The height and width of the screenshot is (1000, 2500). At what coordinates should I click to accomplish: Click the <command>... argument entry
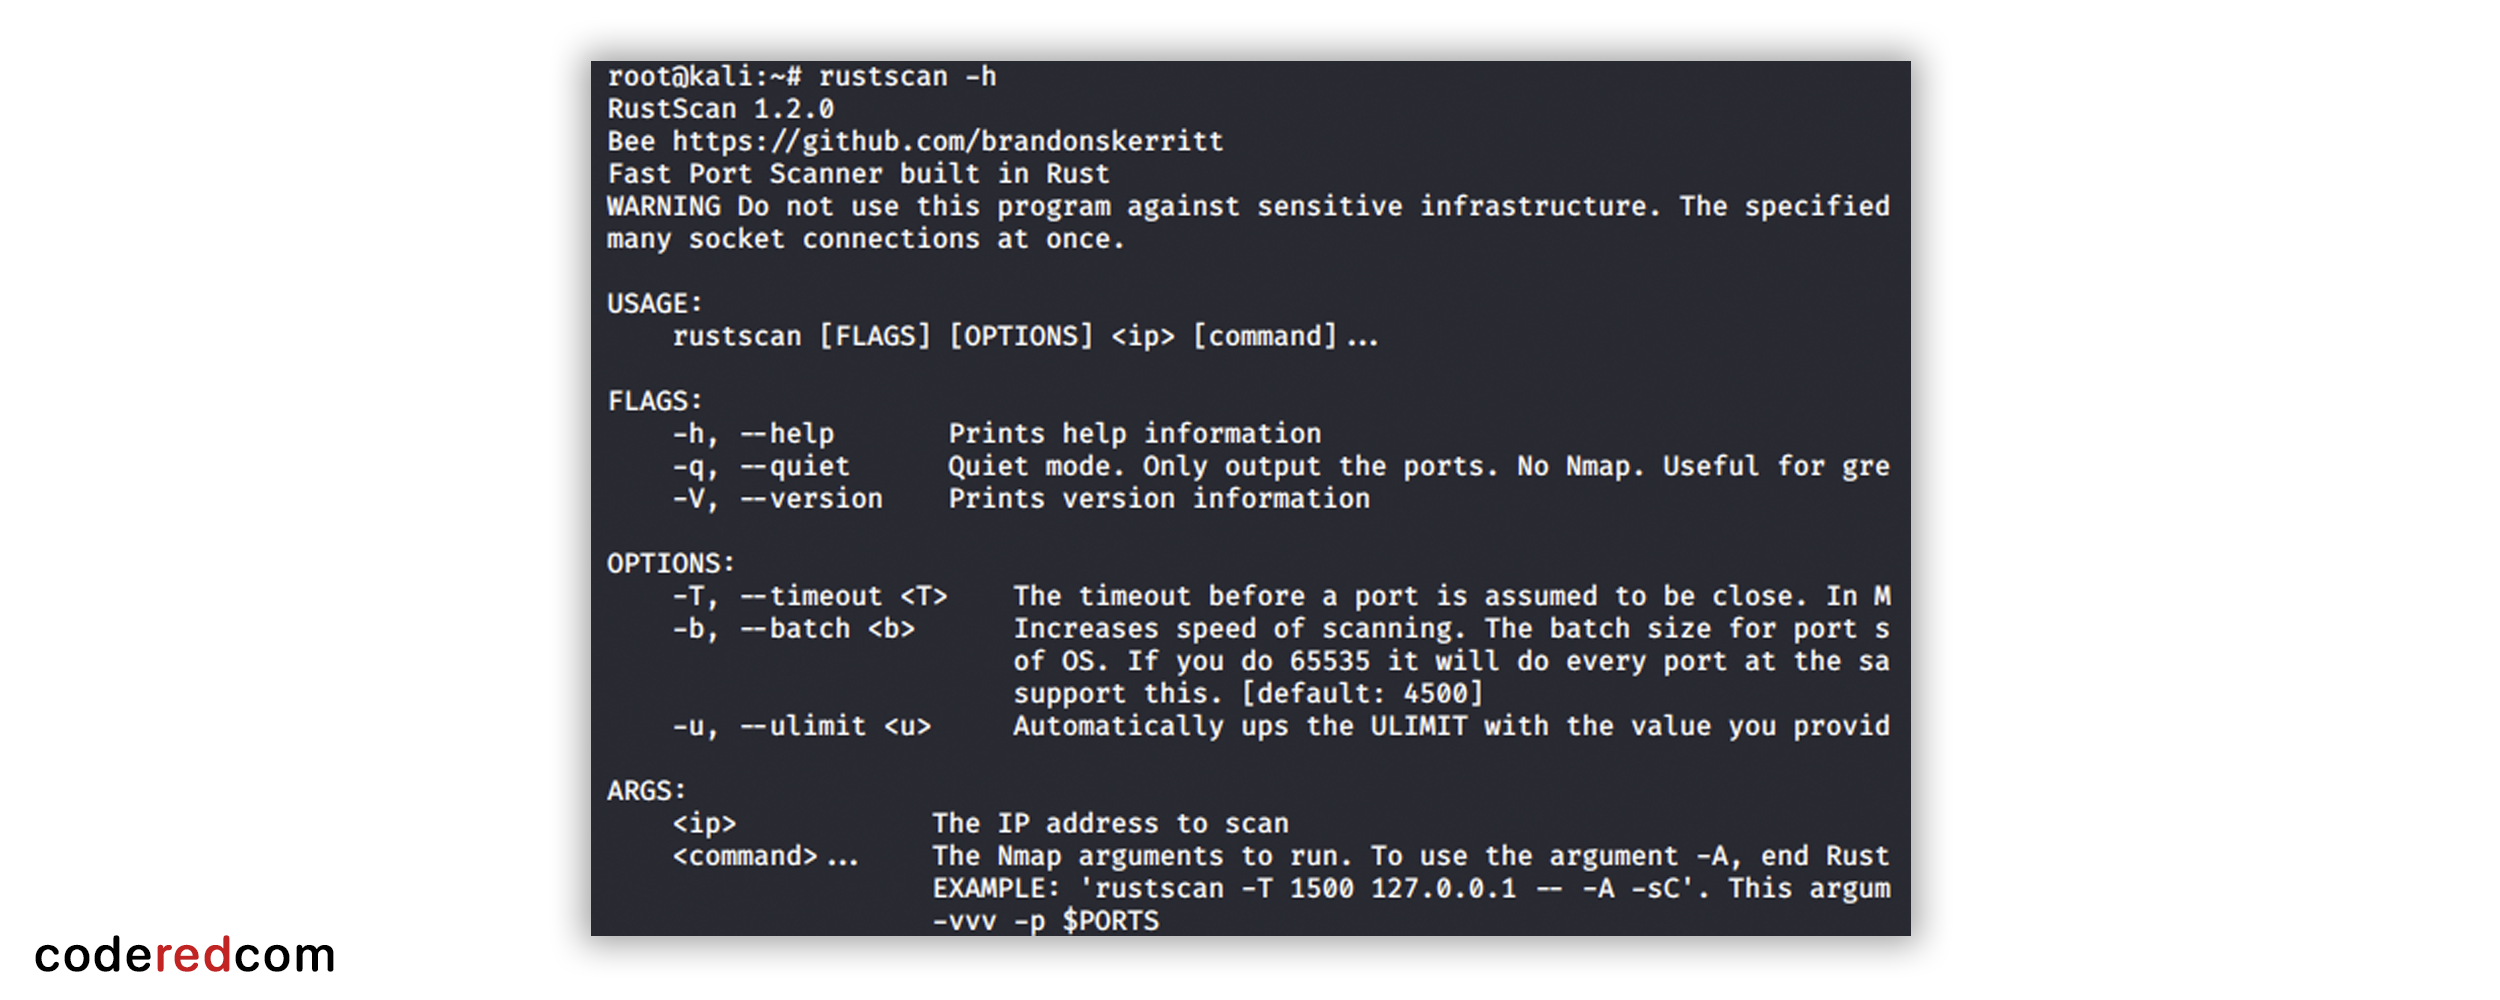[x=765, y=857]
